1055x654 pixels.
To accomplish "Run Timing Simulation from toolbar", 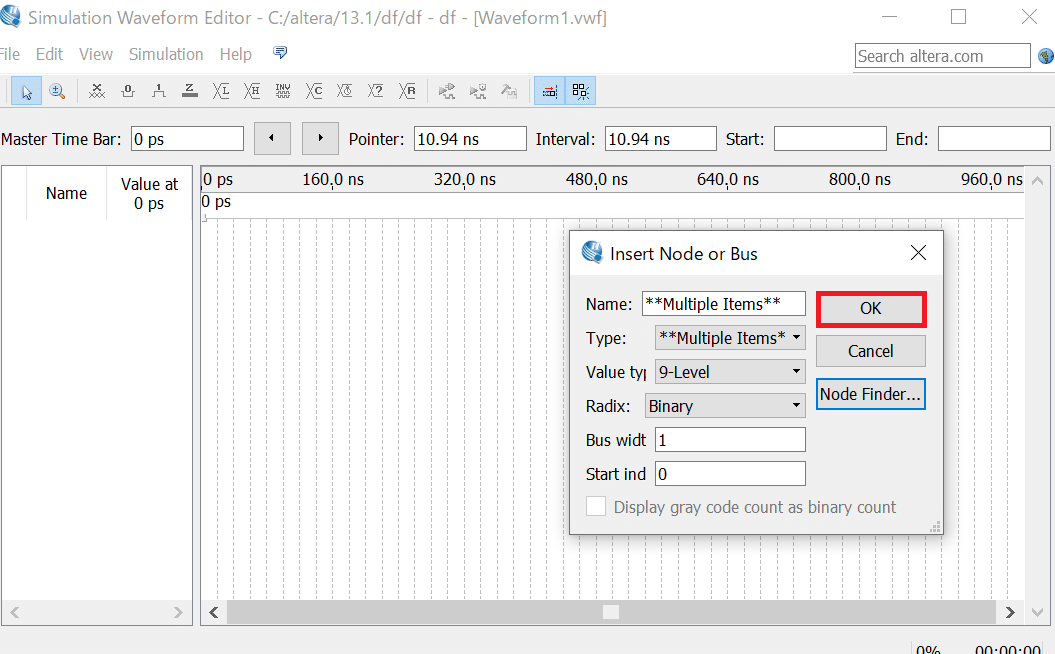I will click(478, 92).
